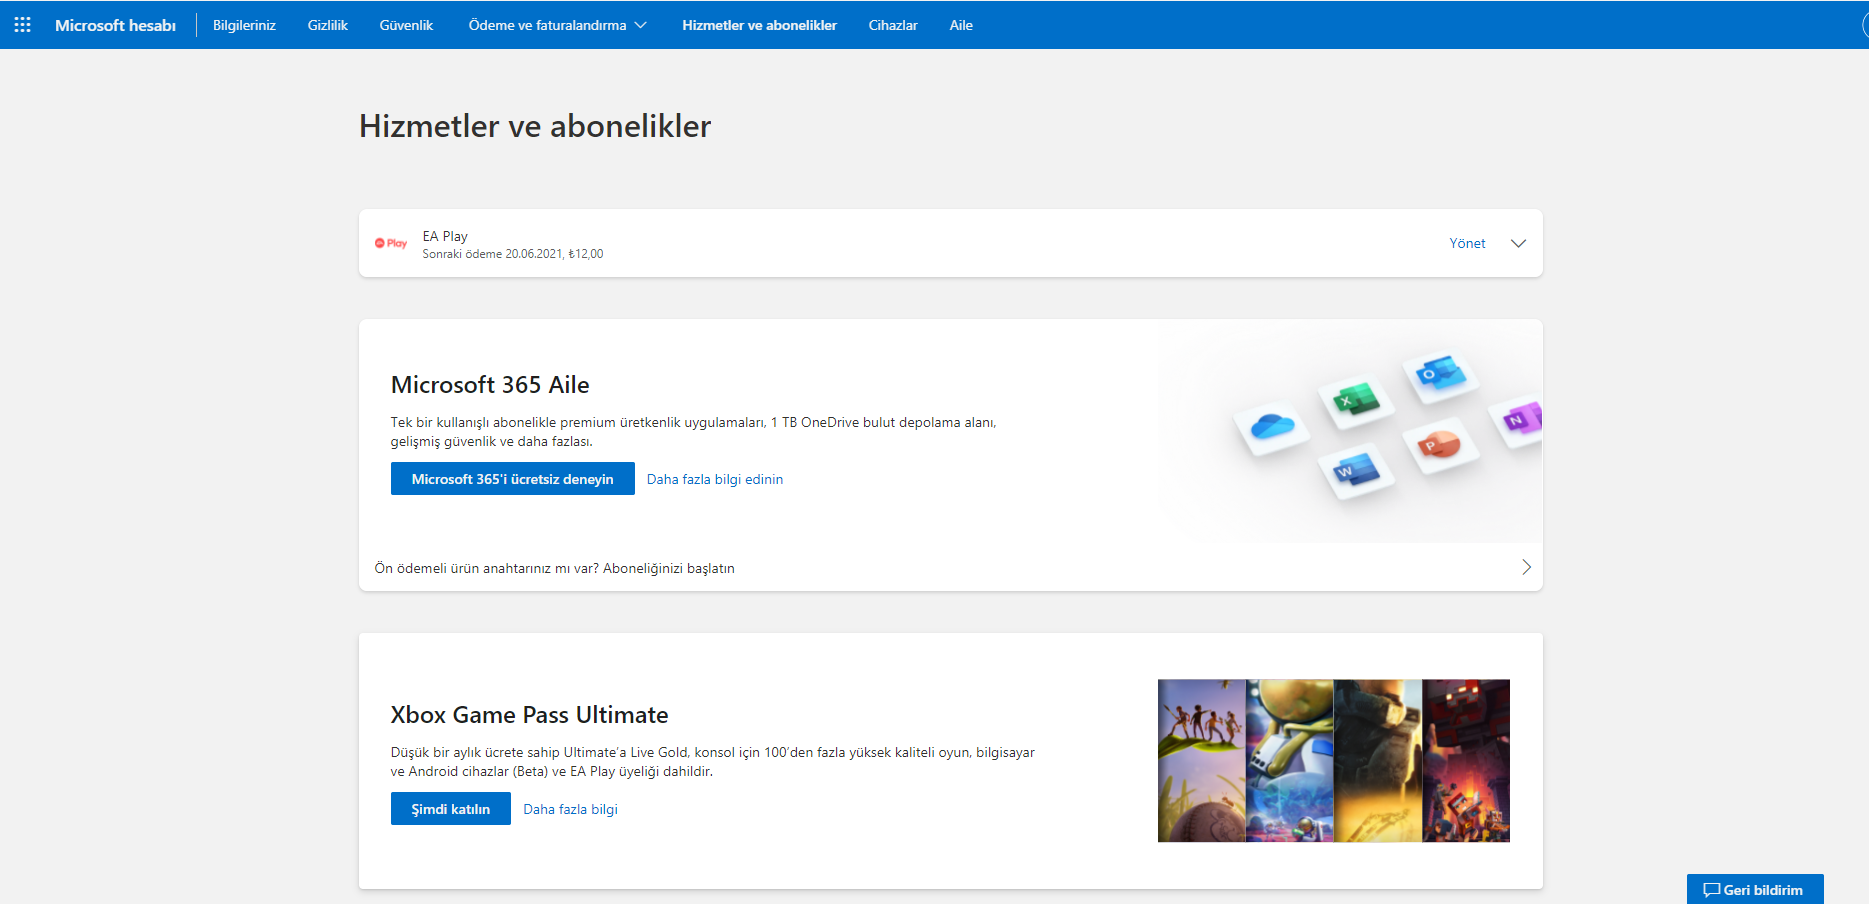Click Yönet for EA Play subscription
Screen dimensions: 1869x904
[x=1467, y=243]
